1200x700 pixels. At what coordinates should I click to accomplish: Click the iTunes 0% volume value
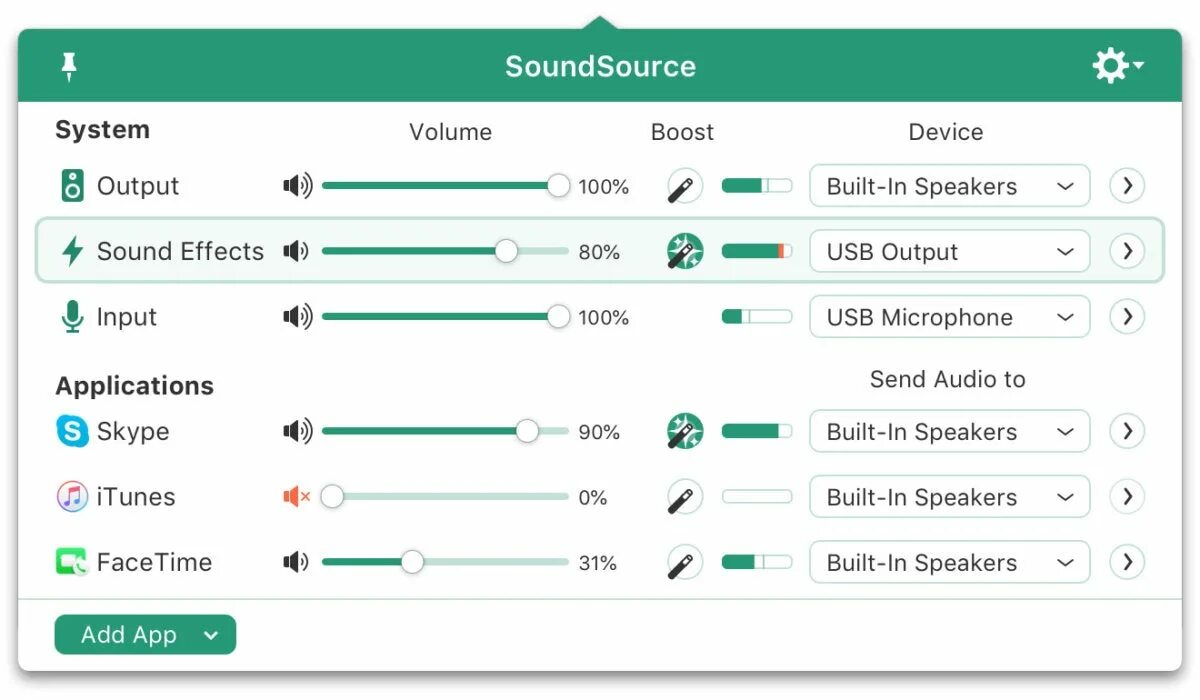pyautogui.click(x=593, y=498)
